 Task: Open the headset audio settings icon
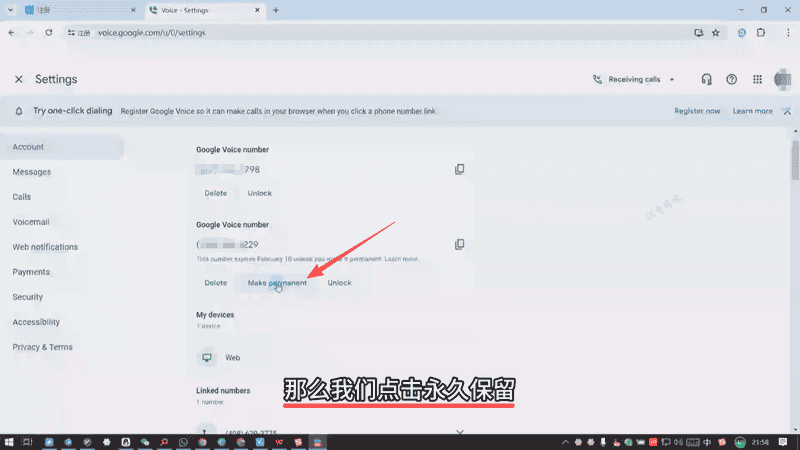(706, 79)
